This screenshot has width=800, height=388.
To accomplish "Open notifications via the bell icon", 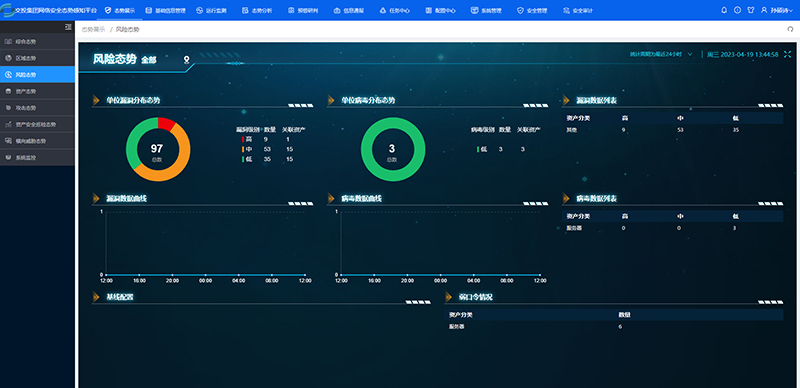I will point(723,10).
